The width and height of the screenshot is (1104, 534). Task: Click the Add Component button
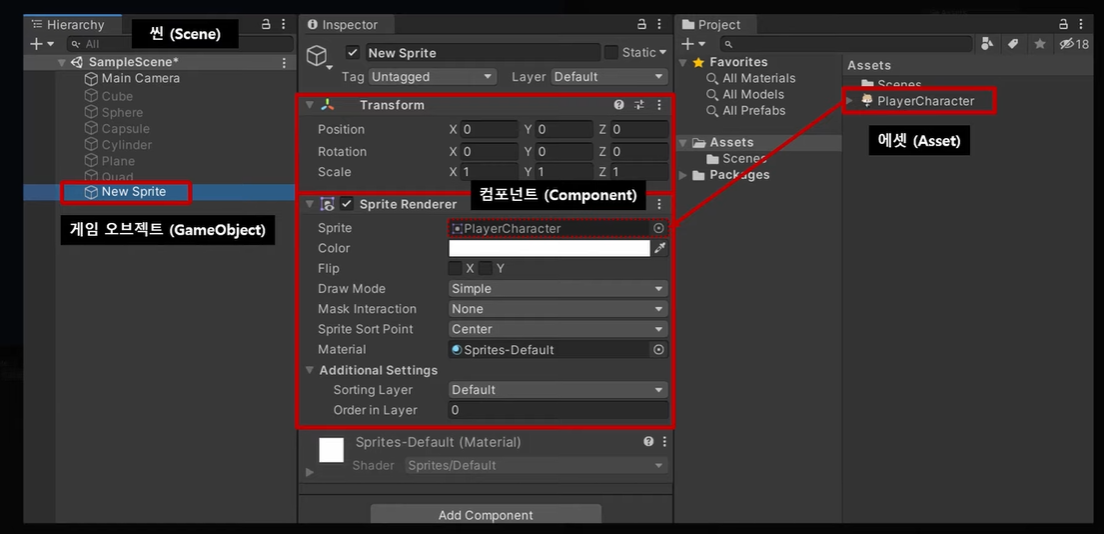tap(486, 515)
